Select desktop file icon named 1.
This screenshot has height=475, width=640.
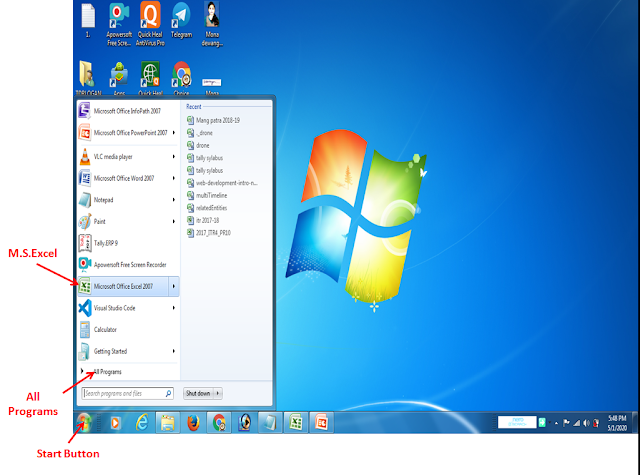(88, 20)
